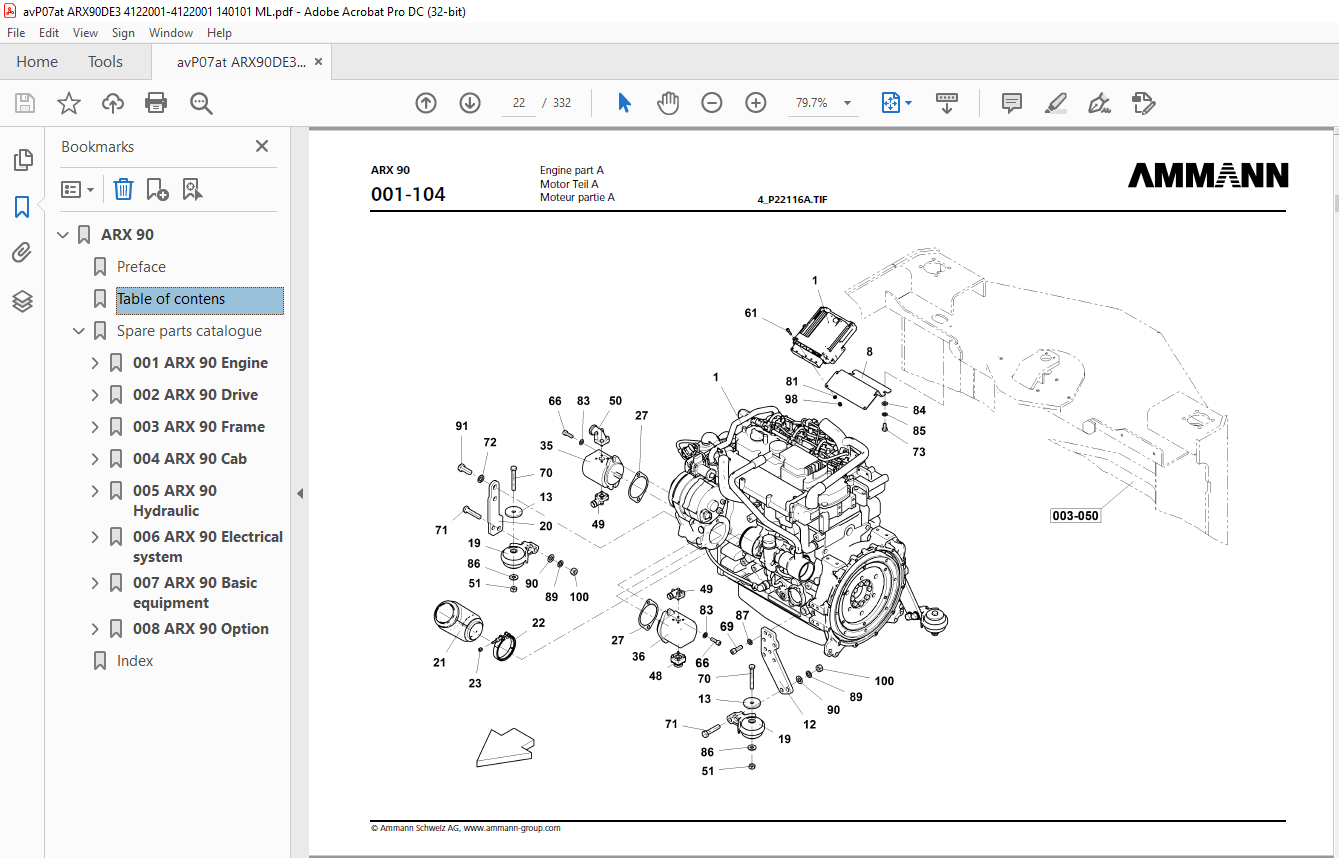Expand the 002 ARX 90 Drive bookmark
The height and width of the screenshot is (858, 1339).
pyautogui.click(x=96, y=395)
